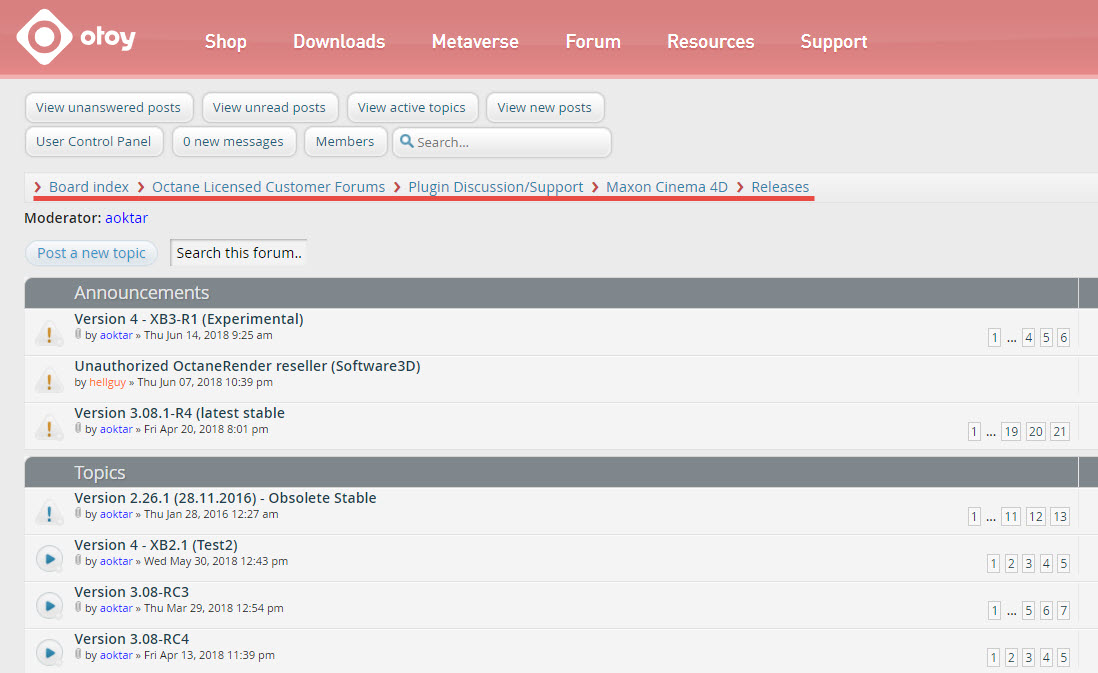
Task: Click announcement icon beside Unauthorized OctaneRender reseller
Action: click(x=49, y=381)
